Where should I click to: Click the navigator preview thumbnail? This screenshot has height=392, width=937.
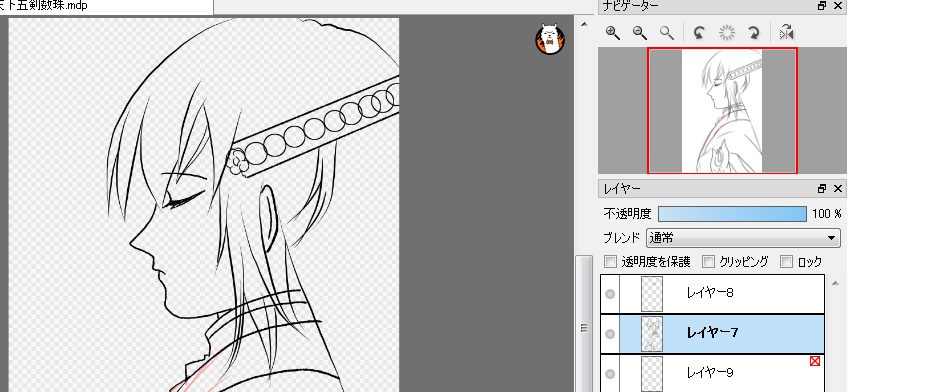click(x=722, y=111)
